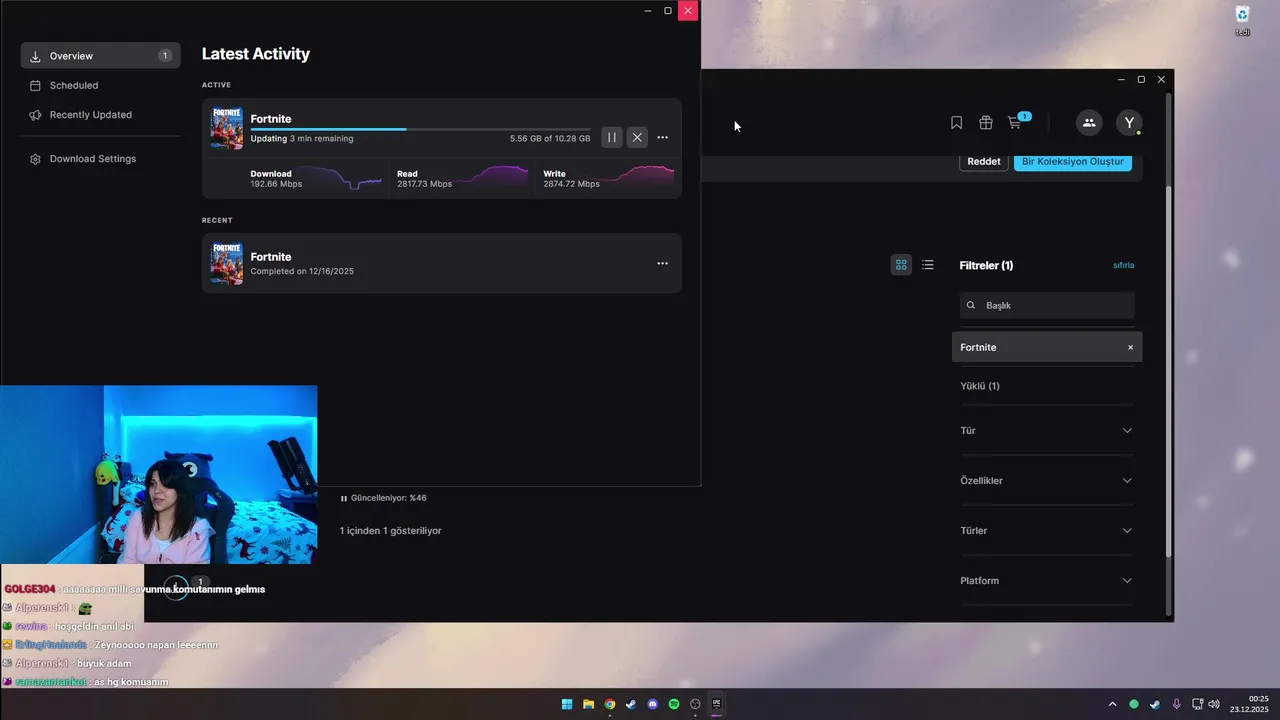Image resolution: width=1280 pixels, height=720 pixels.
Task: Open File Explorer from taskbar
Action: (589, 704)
